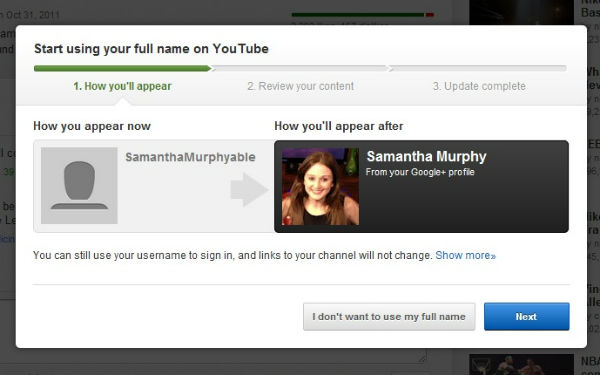Click the third empty progress bar segment
The width and height of the screenshot is (600, 375).
coord(478,68)
